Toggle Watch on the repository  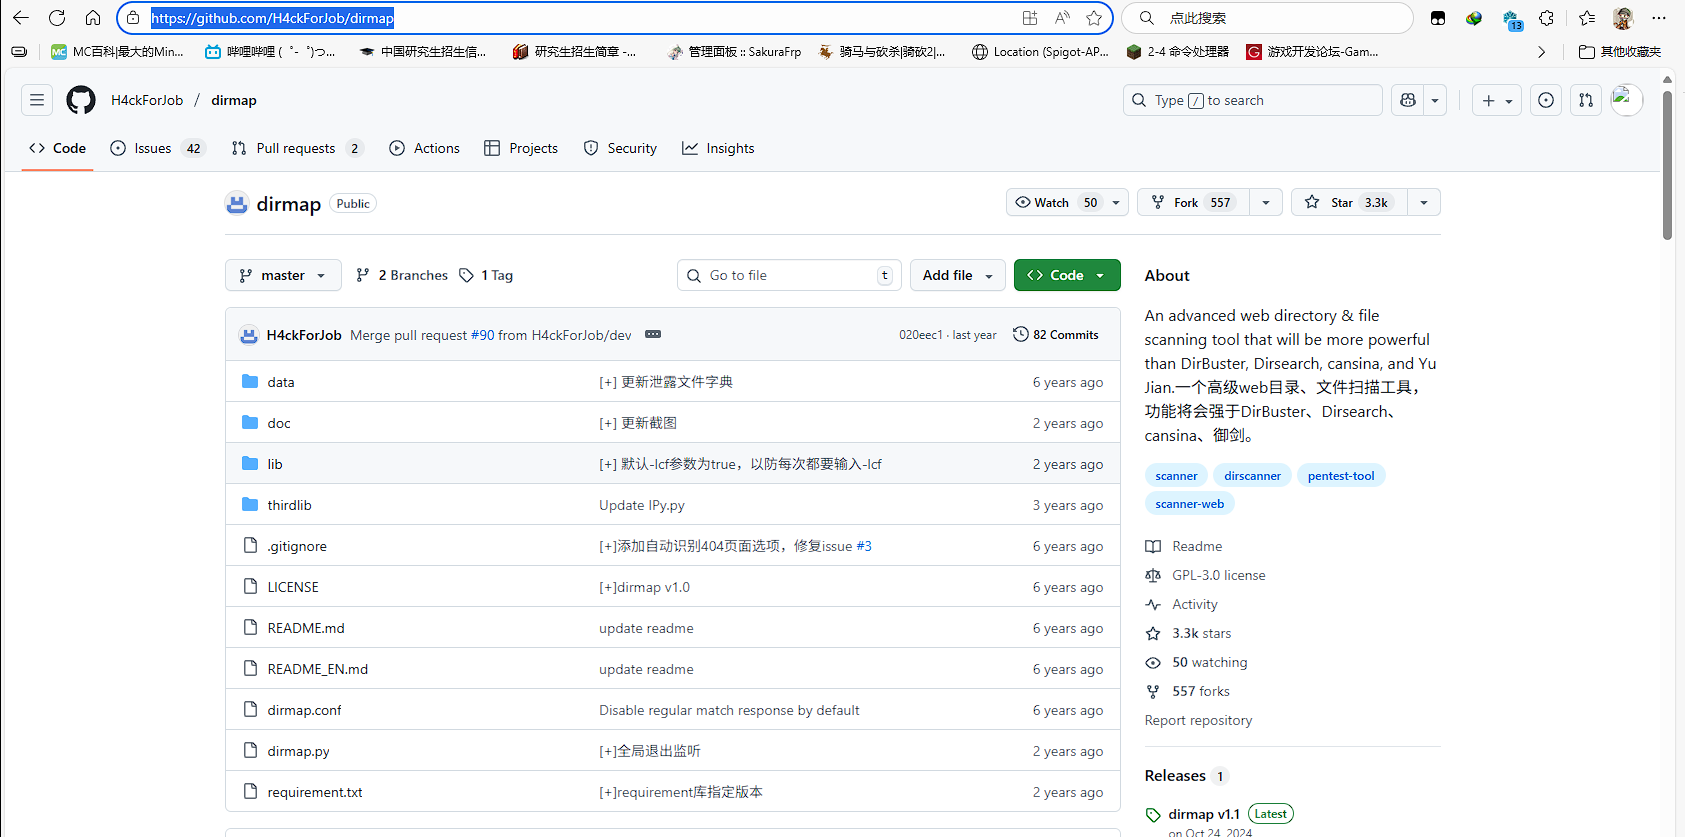1056,202
